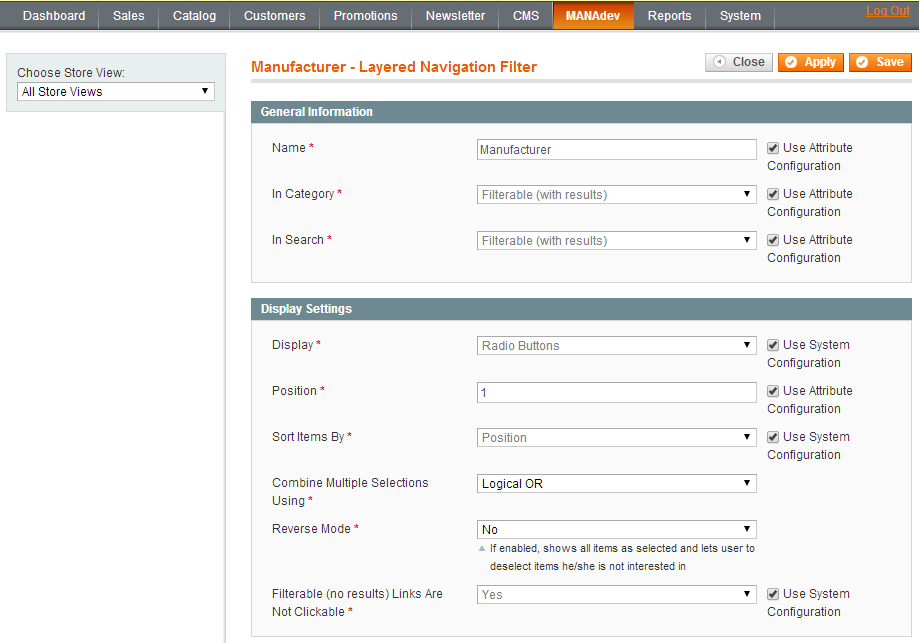Toggle Use Attribute Configuration for Position

pos(773,391)
